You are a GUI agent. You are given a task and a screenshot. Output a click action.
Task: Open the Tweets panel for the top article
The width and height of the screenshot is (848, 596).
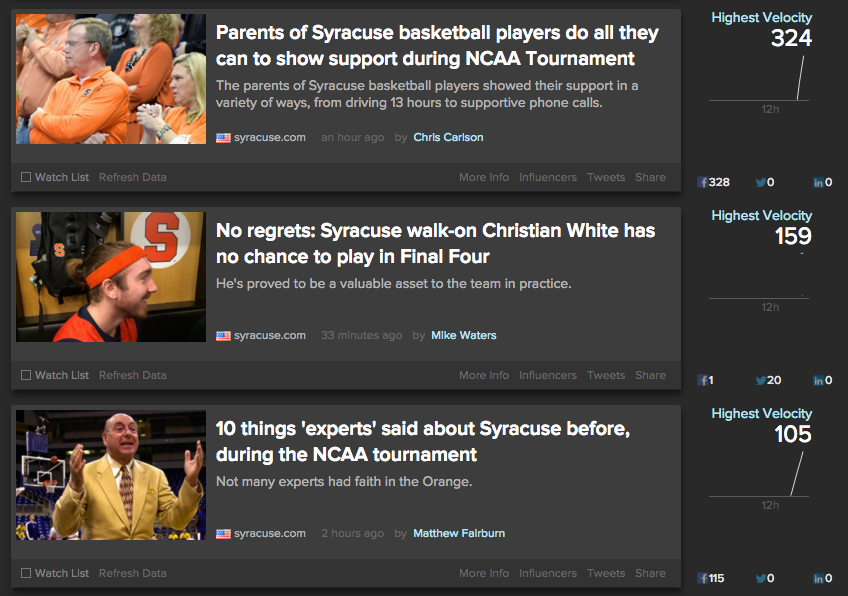(x=606, y=177)
